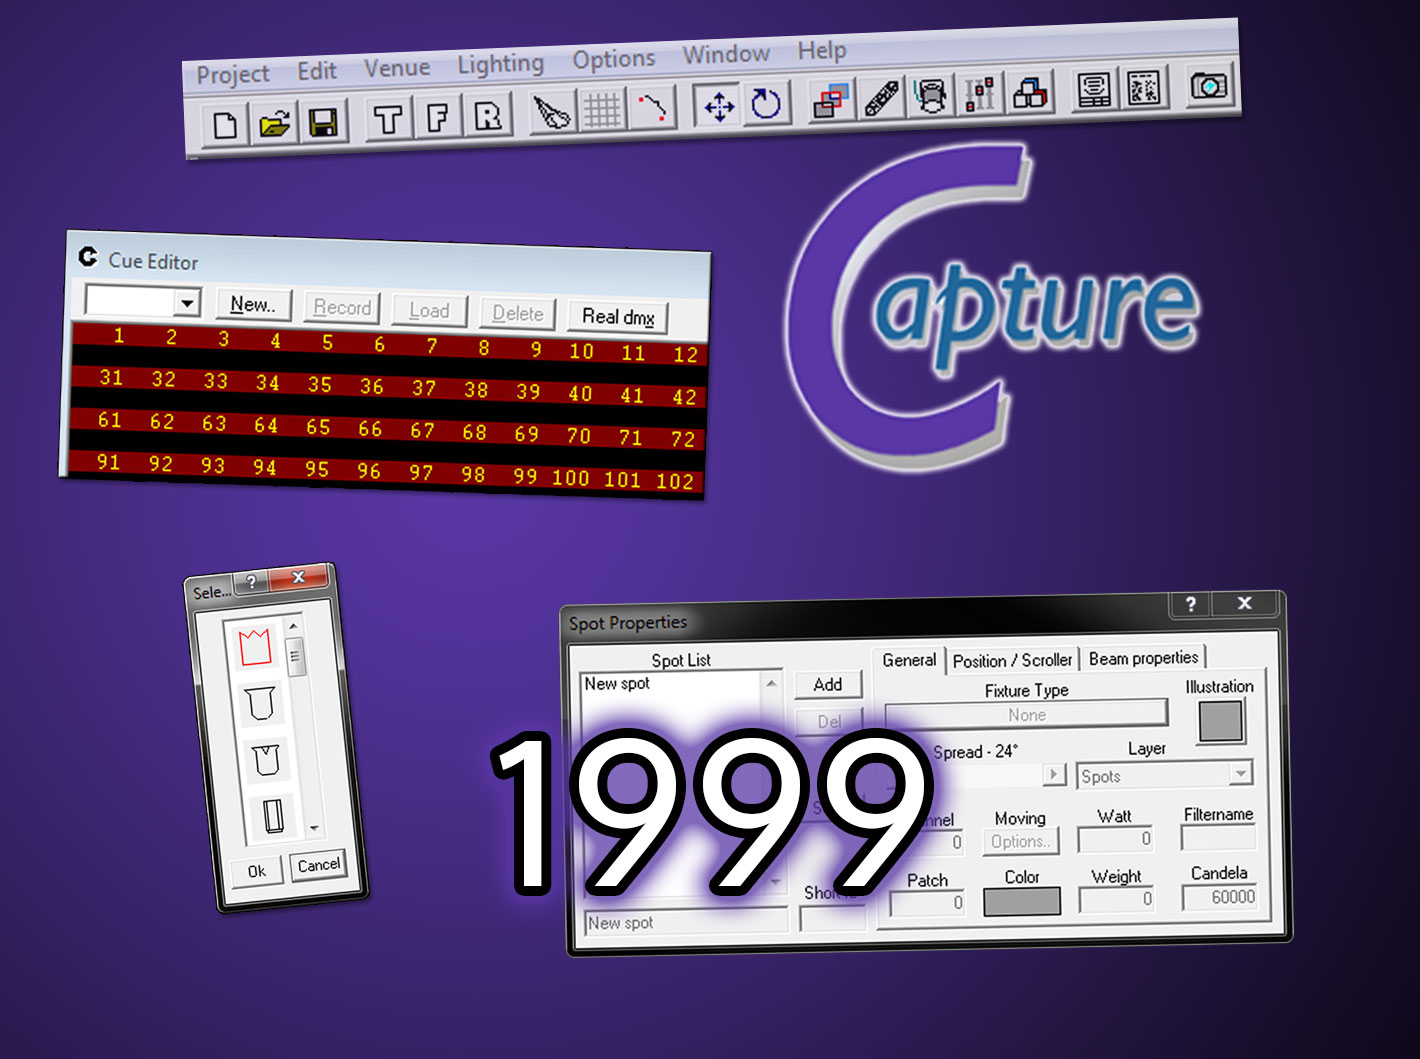The image size is (1420, 1059).
Task: Click help question mark in Spot Properties
Action: (x=1190, y=604)
